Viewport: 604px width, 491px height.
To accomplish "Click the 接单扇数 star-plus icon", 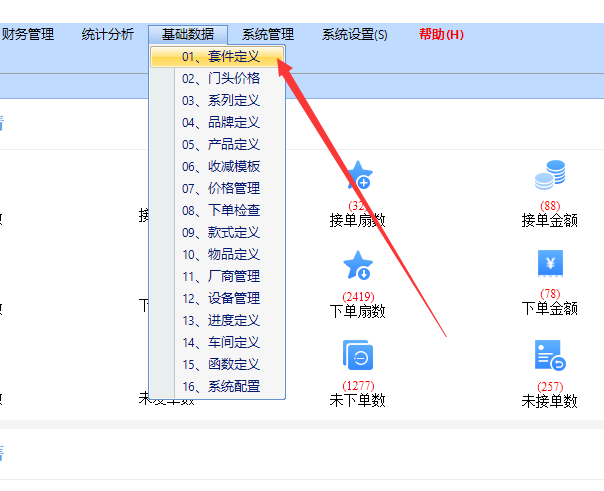I will tap(358, 177).
